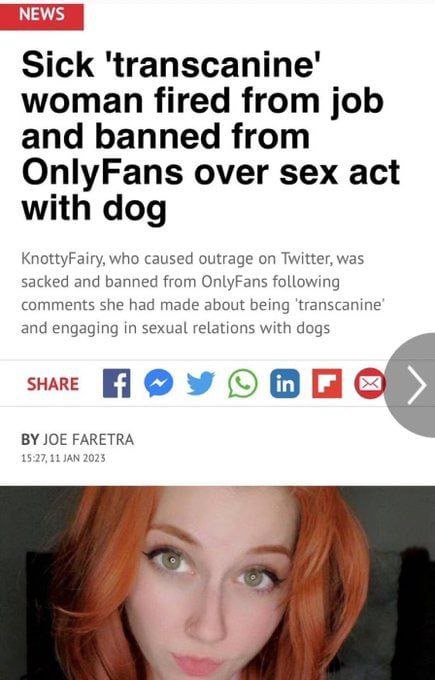Open the article's main photo
Image resolution: width=435 pixels, height=680 pixels.
tap(217, 583)
